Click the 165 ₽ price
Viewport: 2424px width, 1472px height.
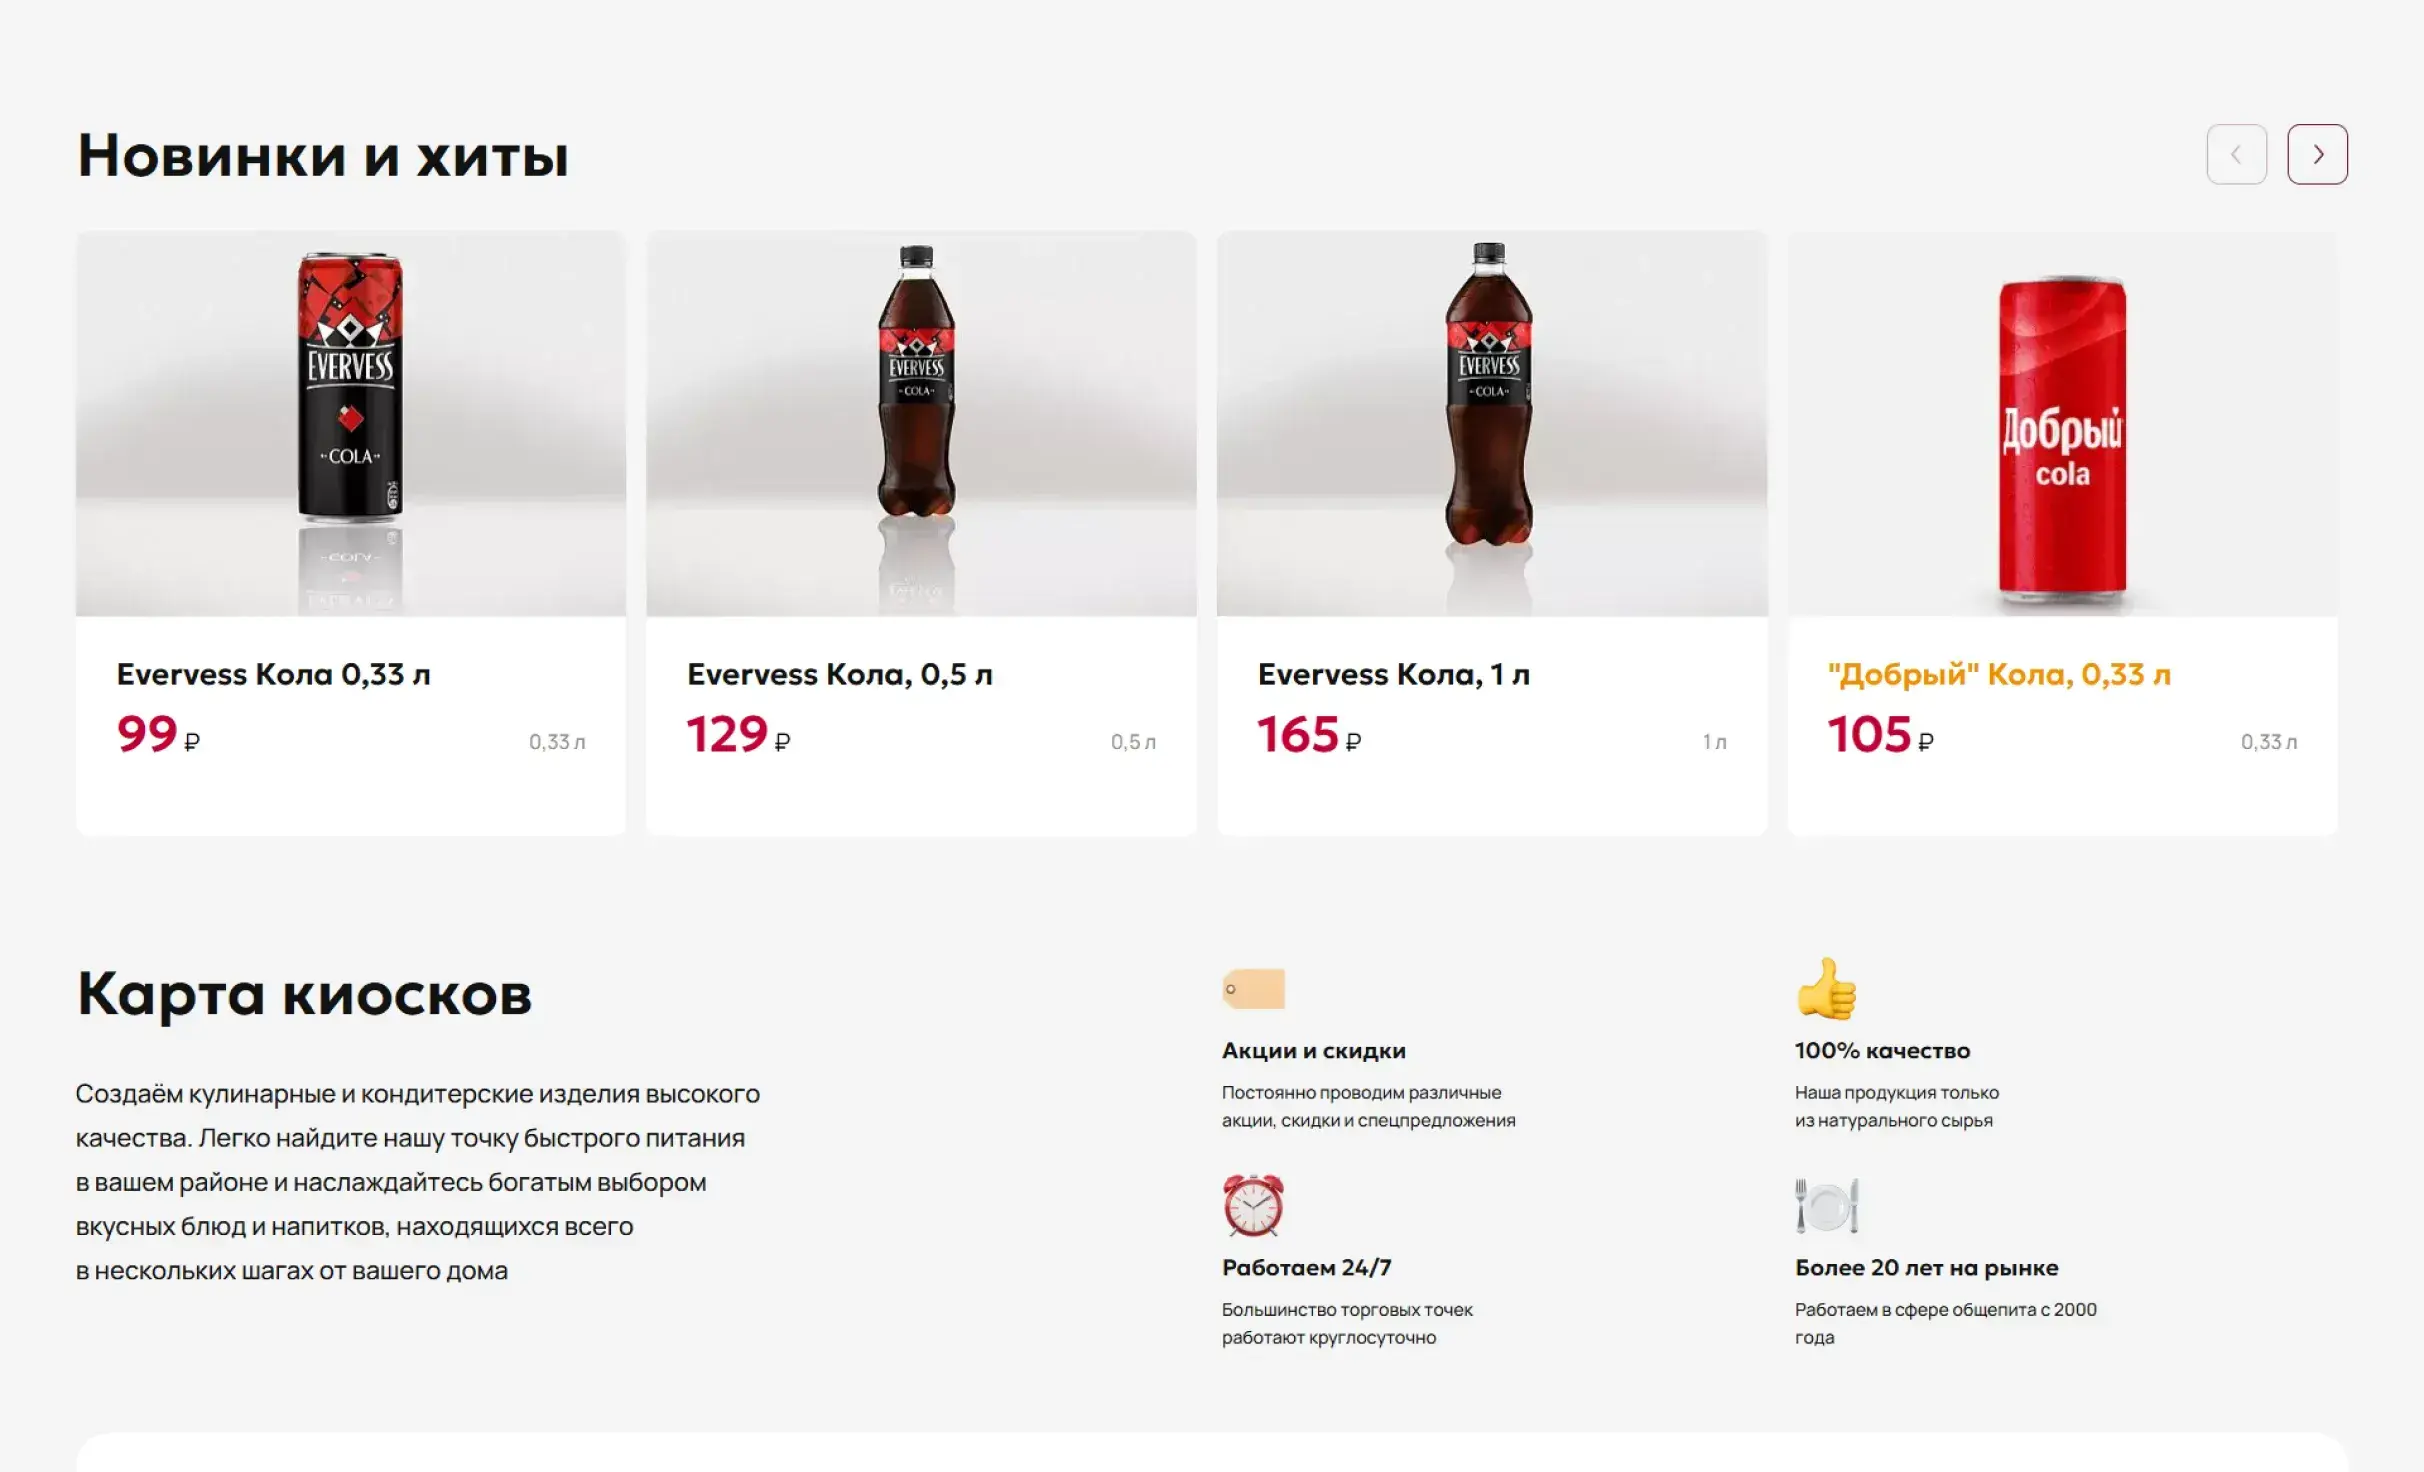coord(1308,735)
